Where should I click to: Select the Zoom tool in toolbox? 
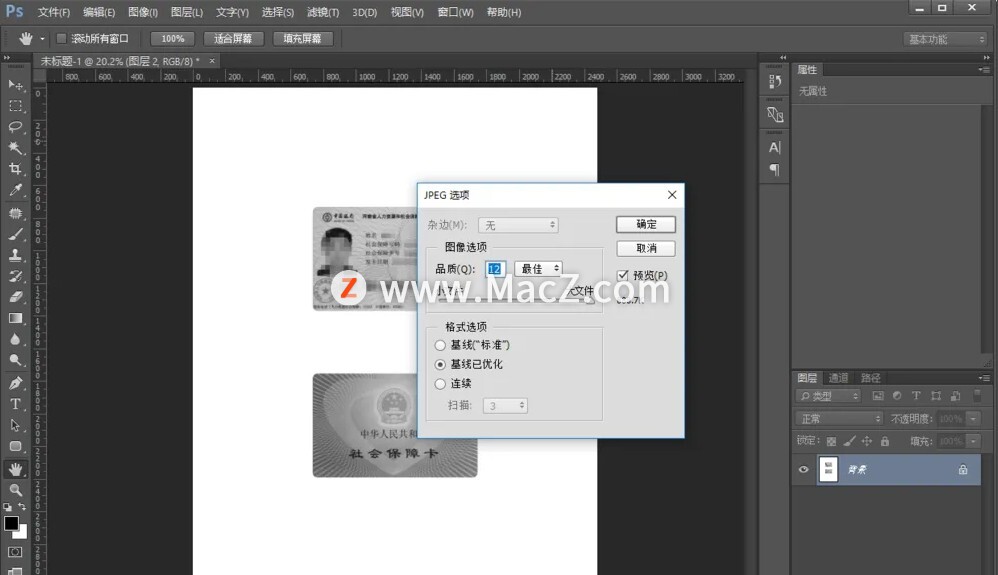(15, 490)
